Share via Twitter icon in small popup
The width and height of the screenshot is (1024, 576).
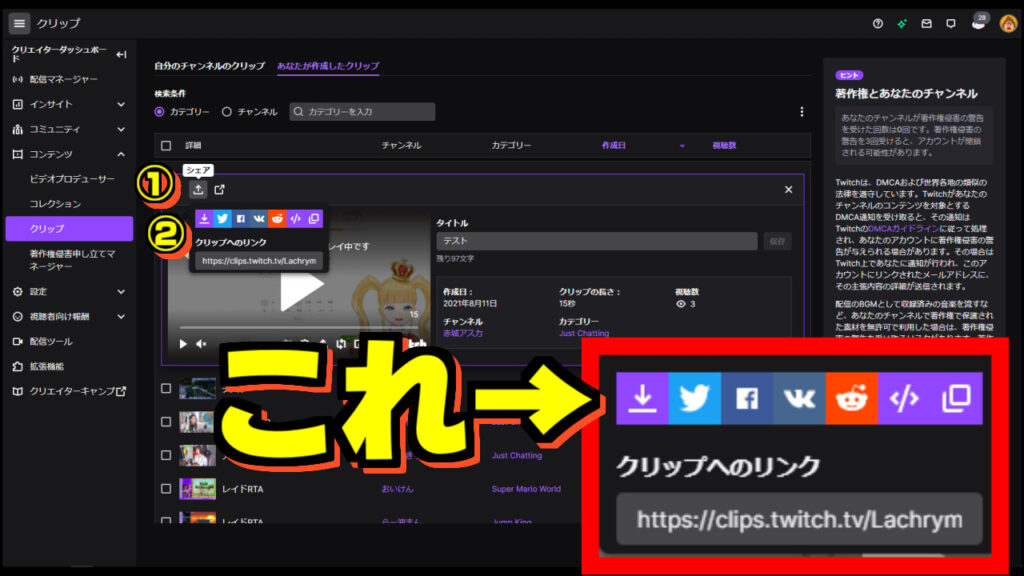click(x=223, y=219)
